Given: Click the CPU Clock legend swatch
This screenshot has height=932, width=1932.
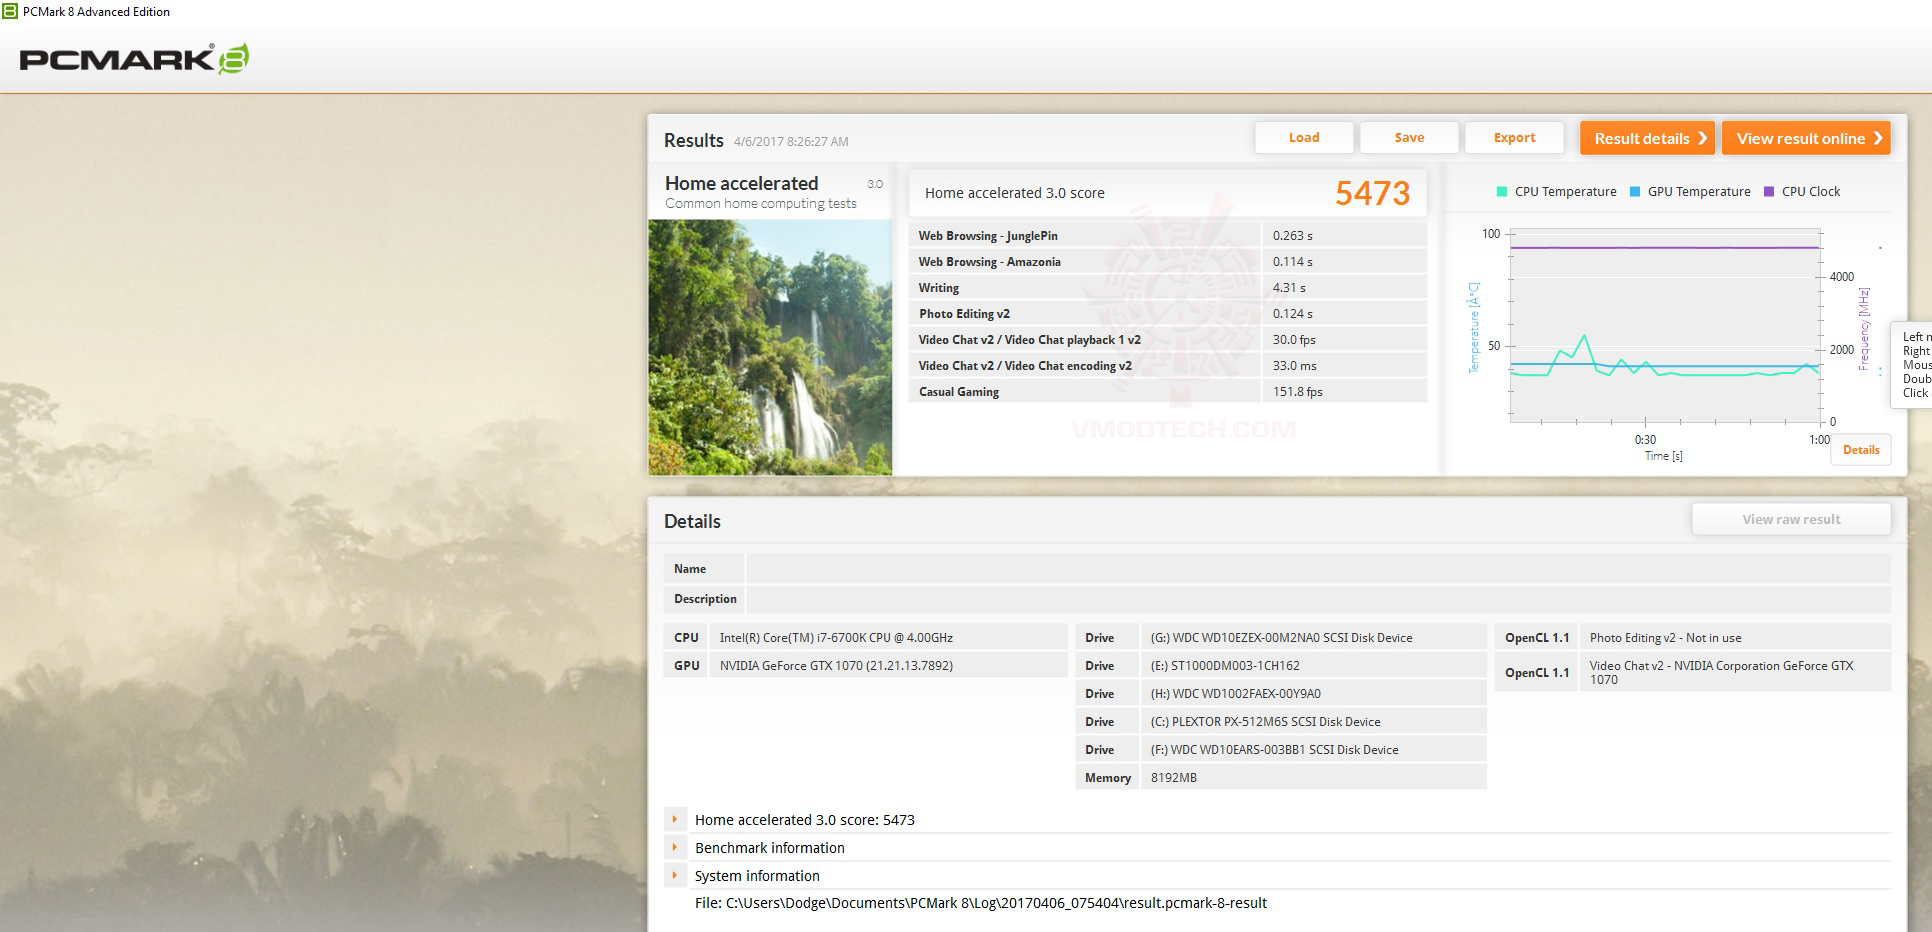Looking at the screenshot, I should [x=1769, y=192].
